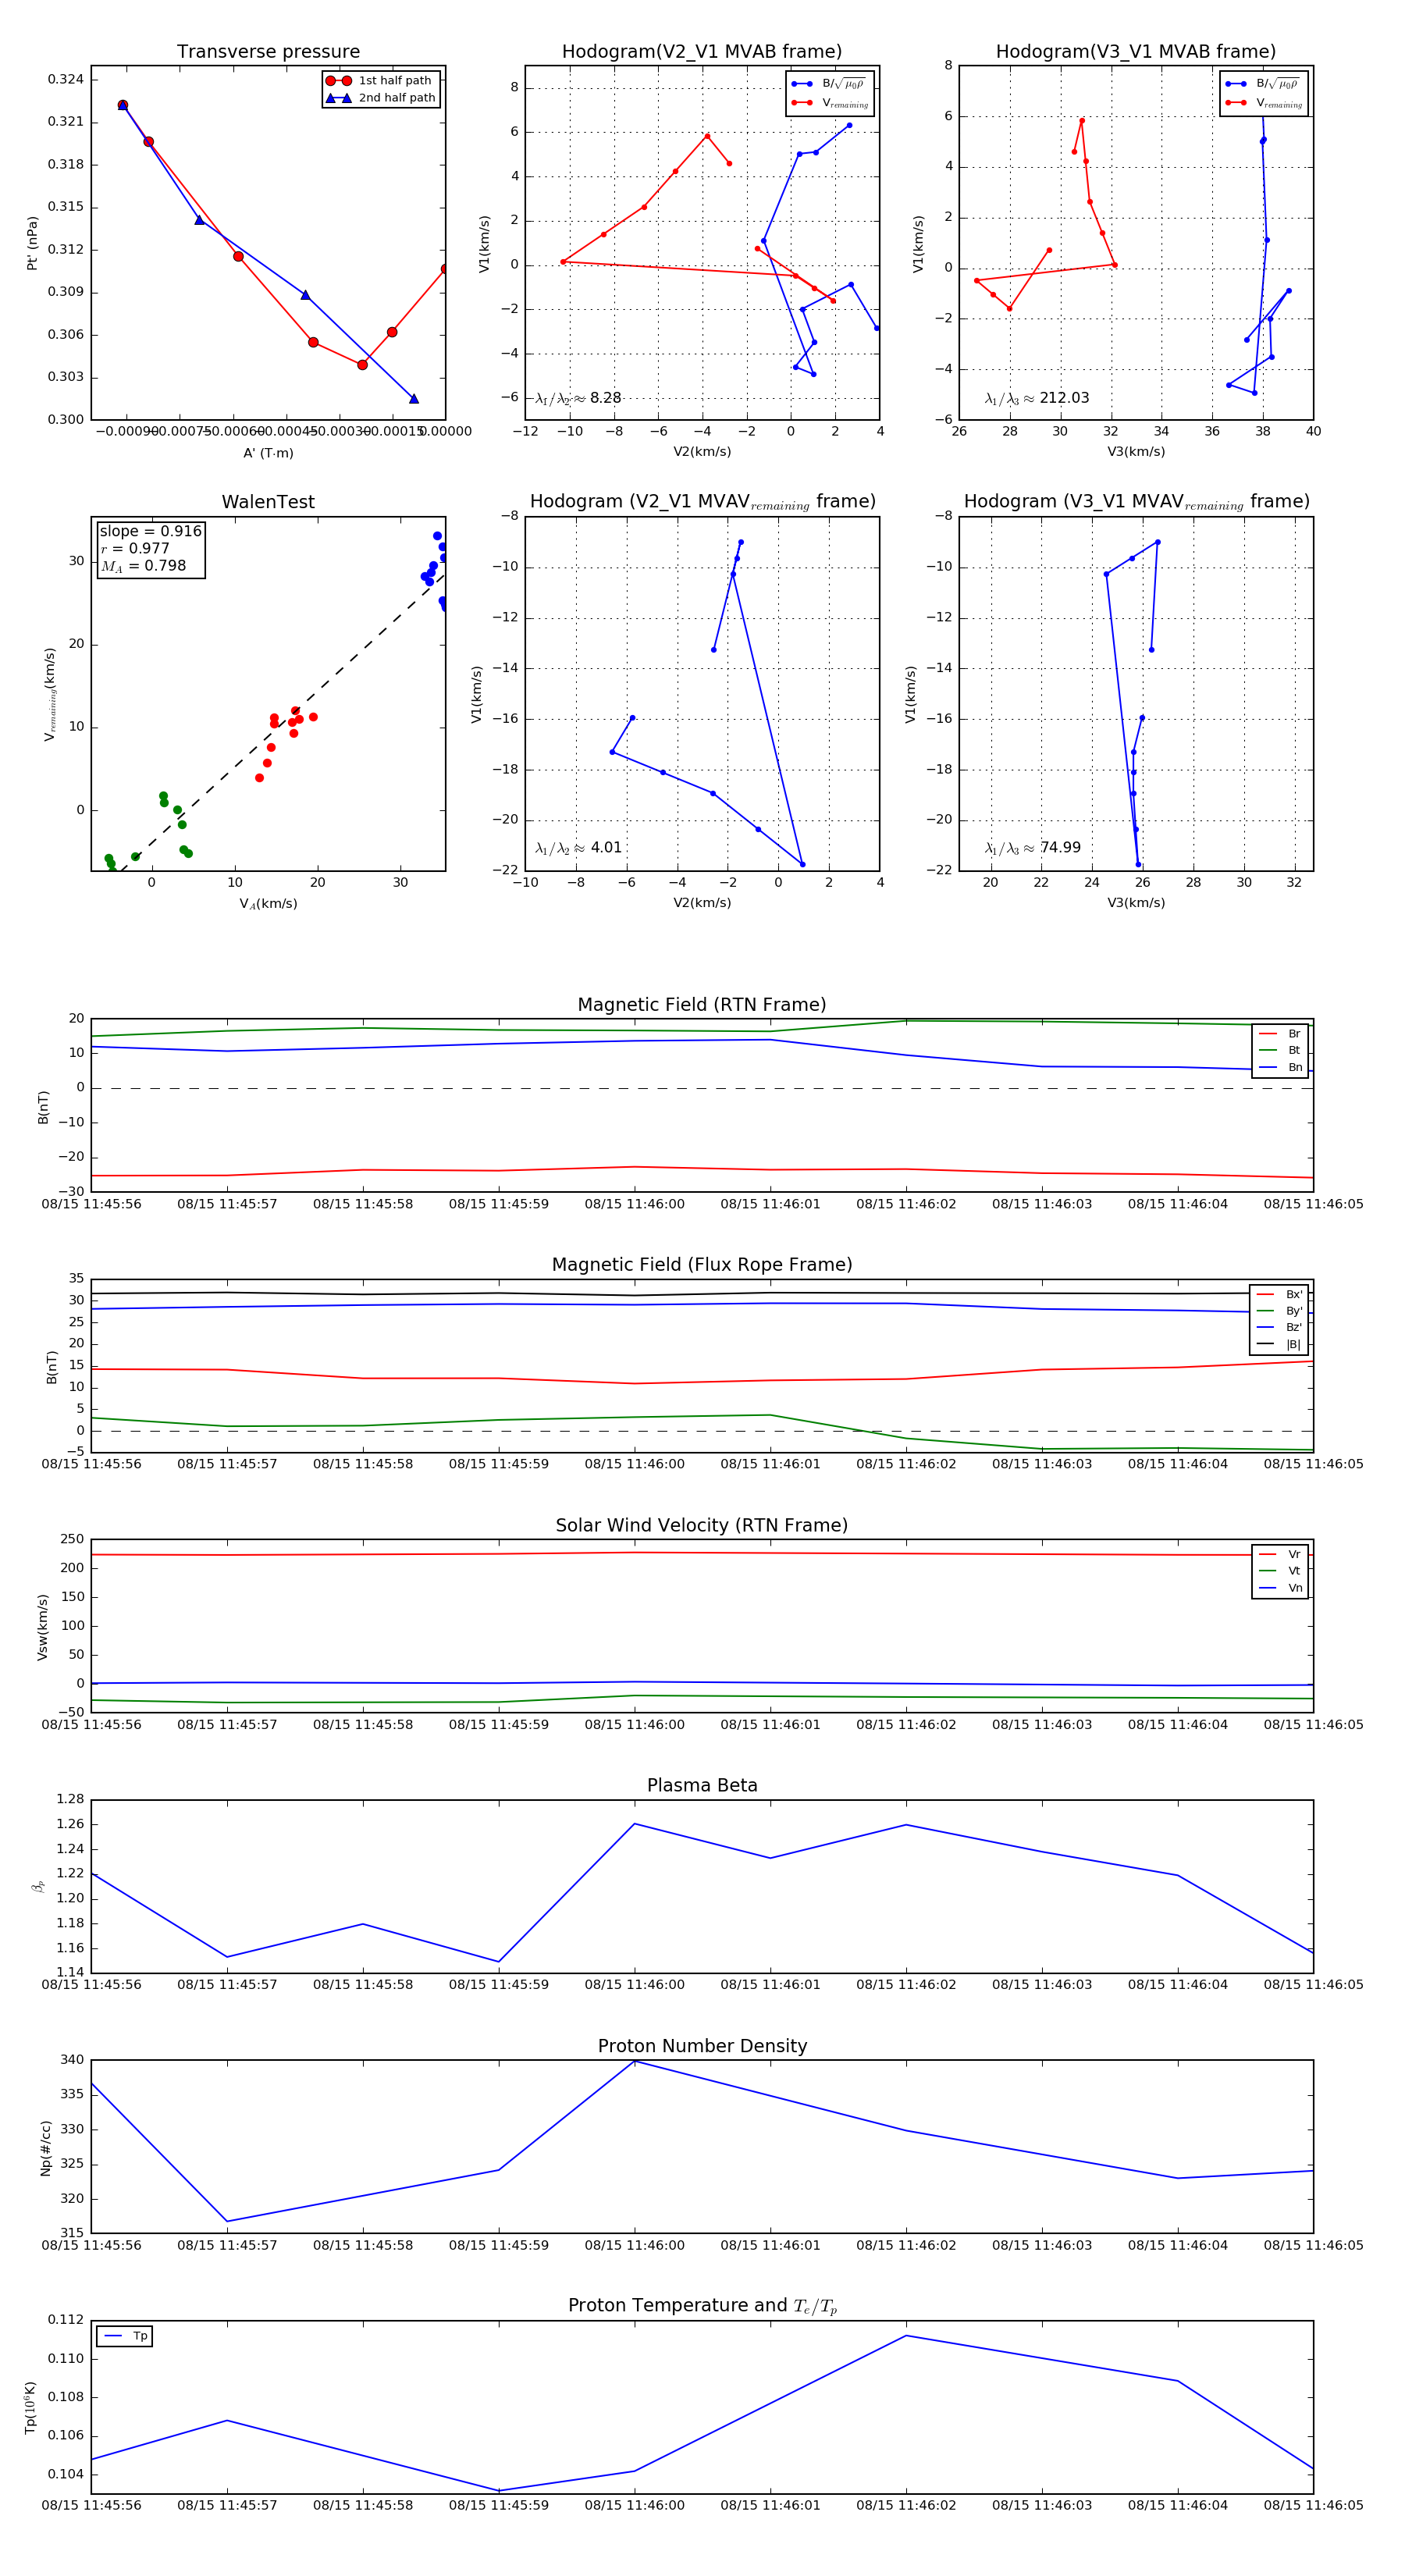This screenshot has width=1405, height=2576.
Task: Click the '08/15 11:46:05' tick under Proton Temperature
Action: click(1313, 2505)
